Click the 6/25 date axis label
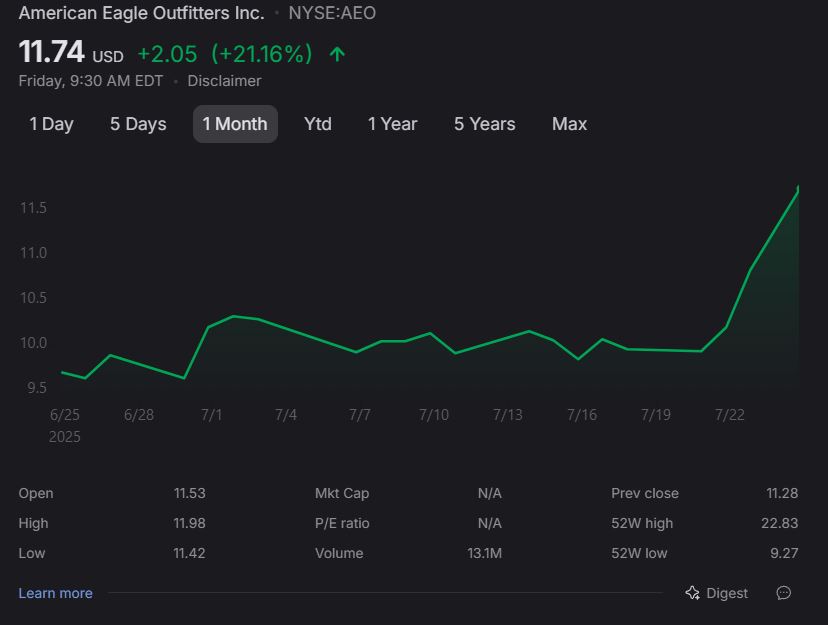The image size is (828, 625). [x=64, y=415]
